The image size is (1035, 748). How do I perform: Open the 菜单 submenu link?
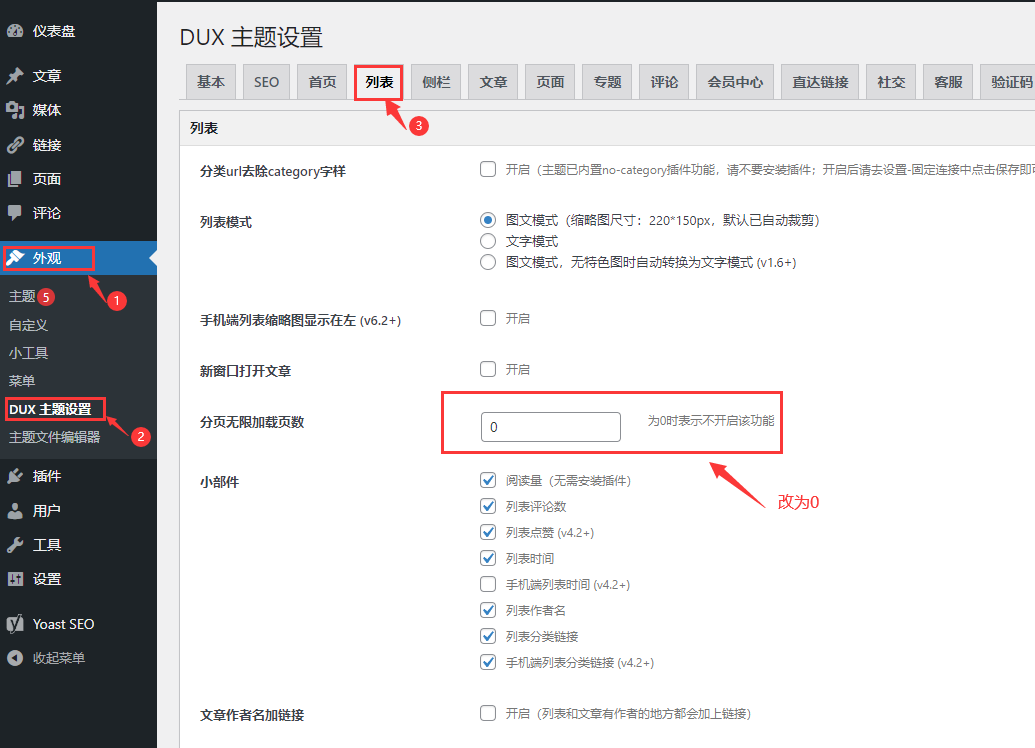click(22, 381)
